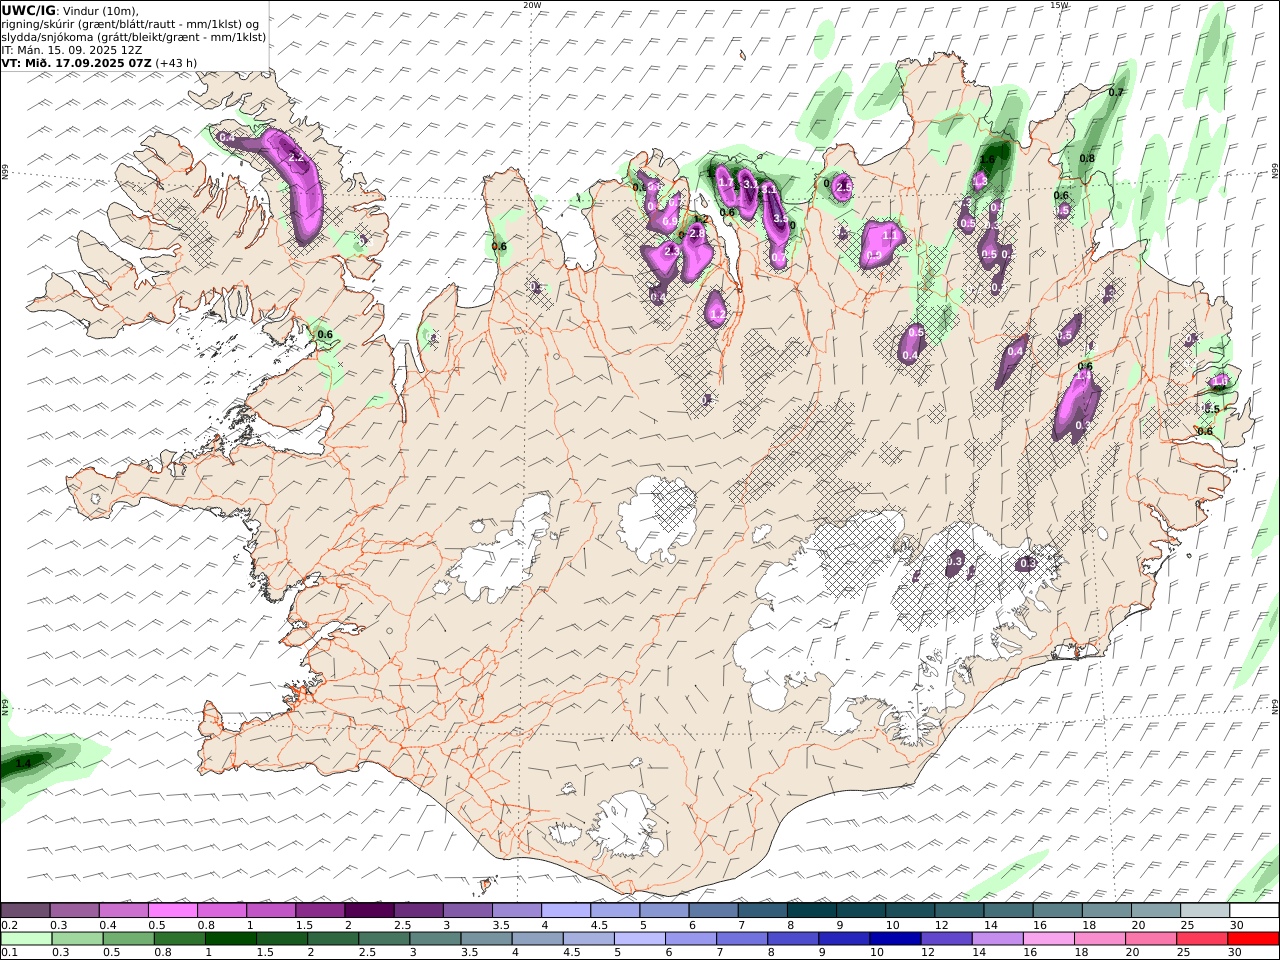Select the bright red lower swatch after 30

[1252, 939]
